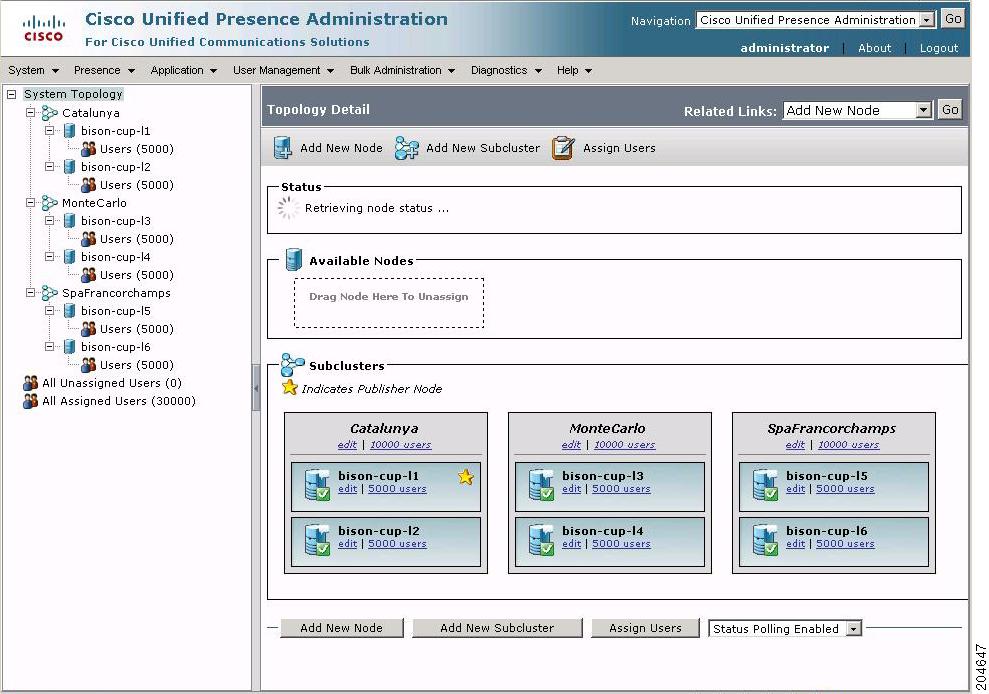Click Go button next to Related Links
Screen dimensions: 989x694
click(950, 110)
